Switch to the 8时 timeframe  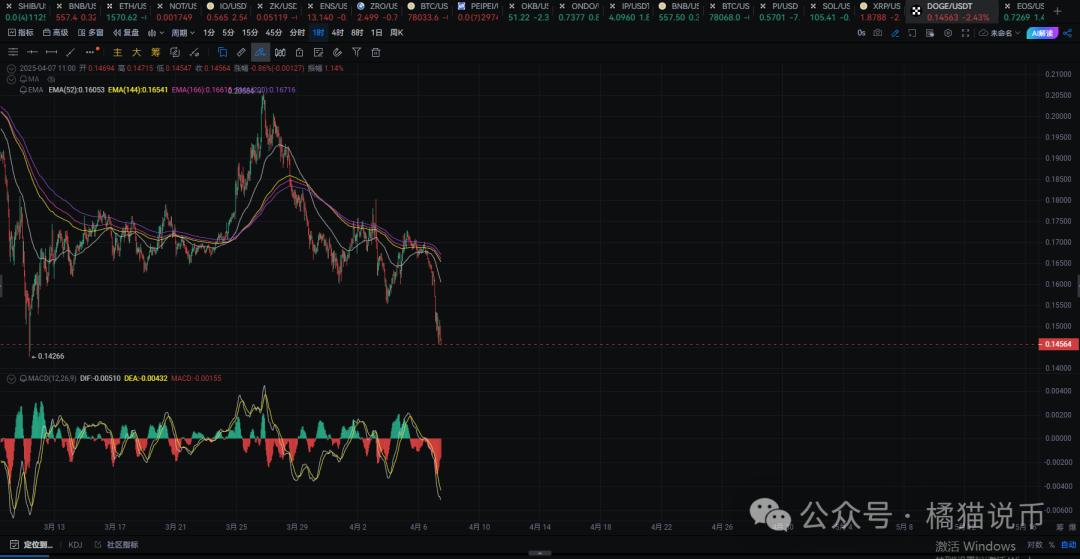coord(357,32)
